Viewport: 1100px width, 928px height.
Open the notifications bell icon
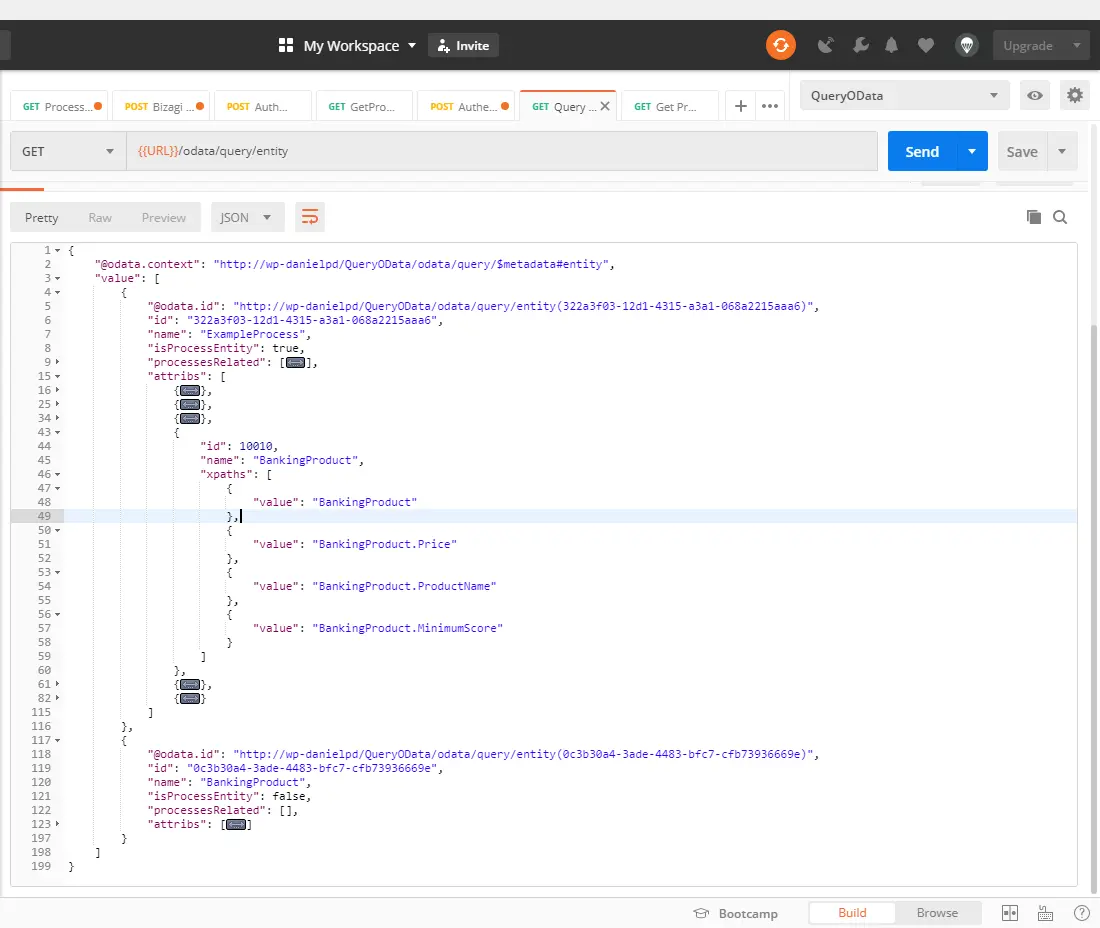[x=891, y=46]
